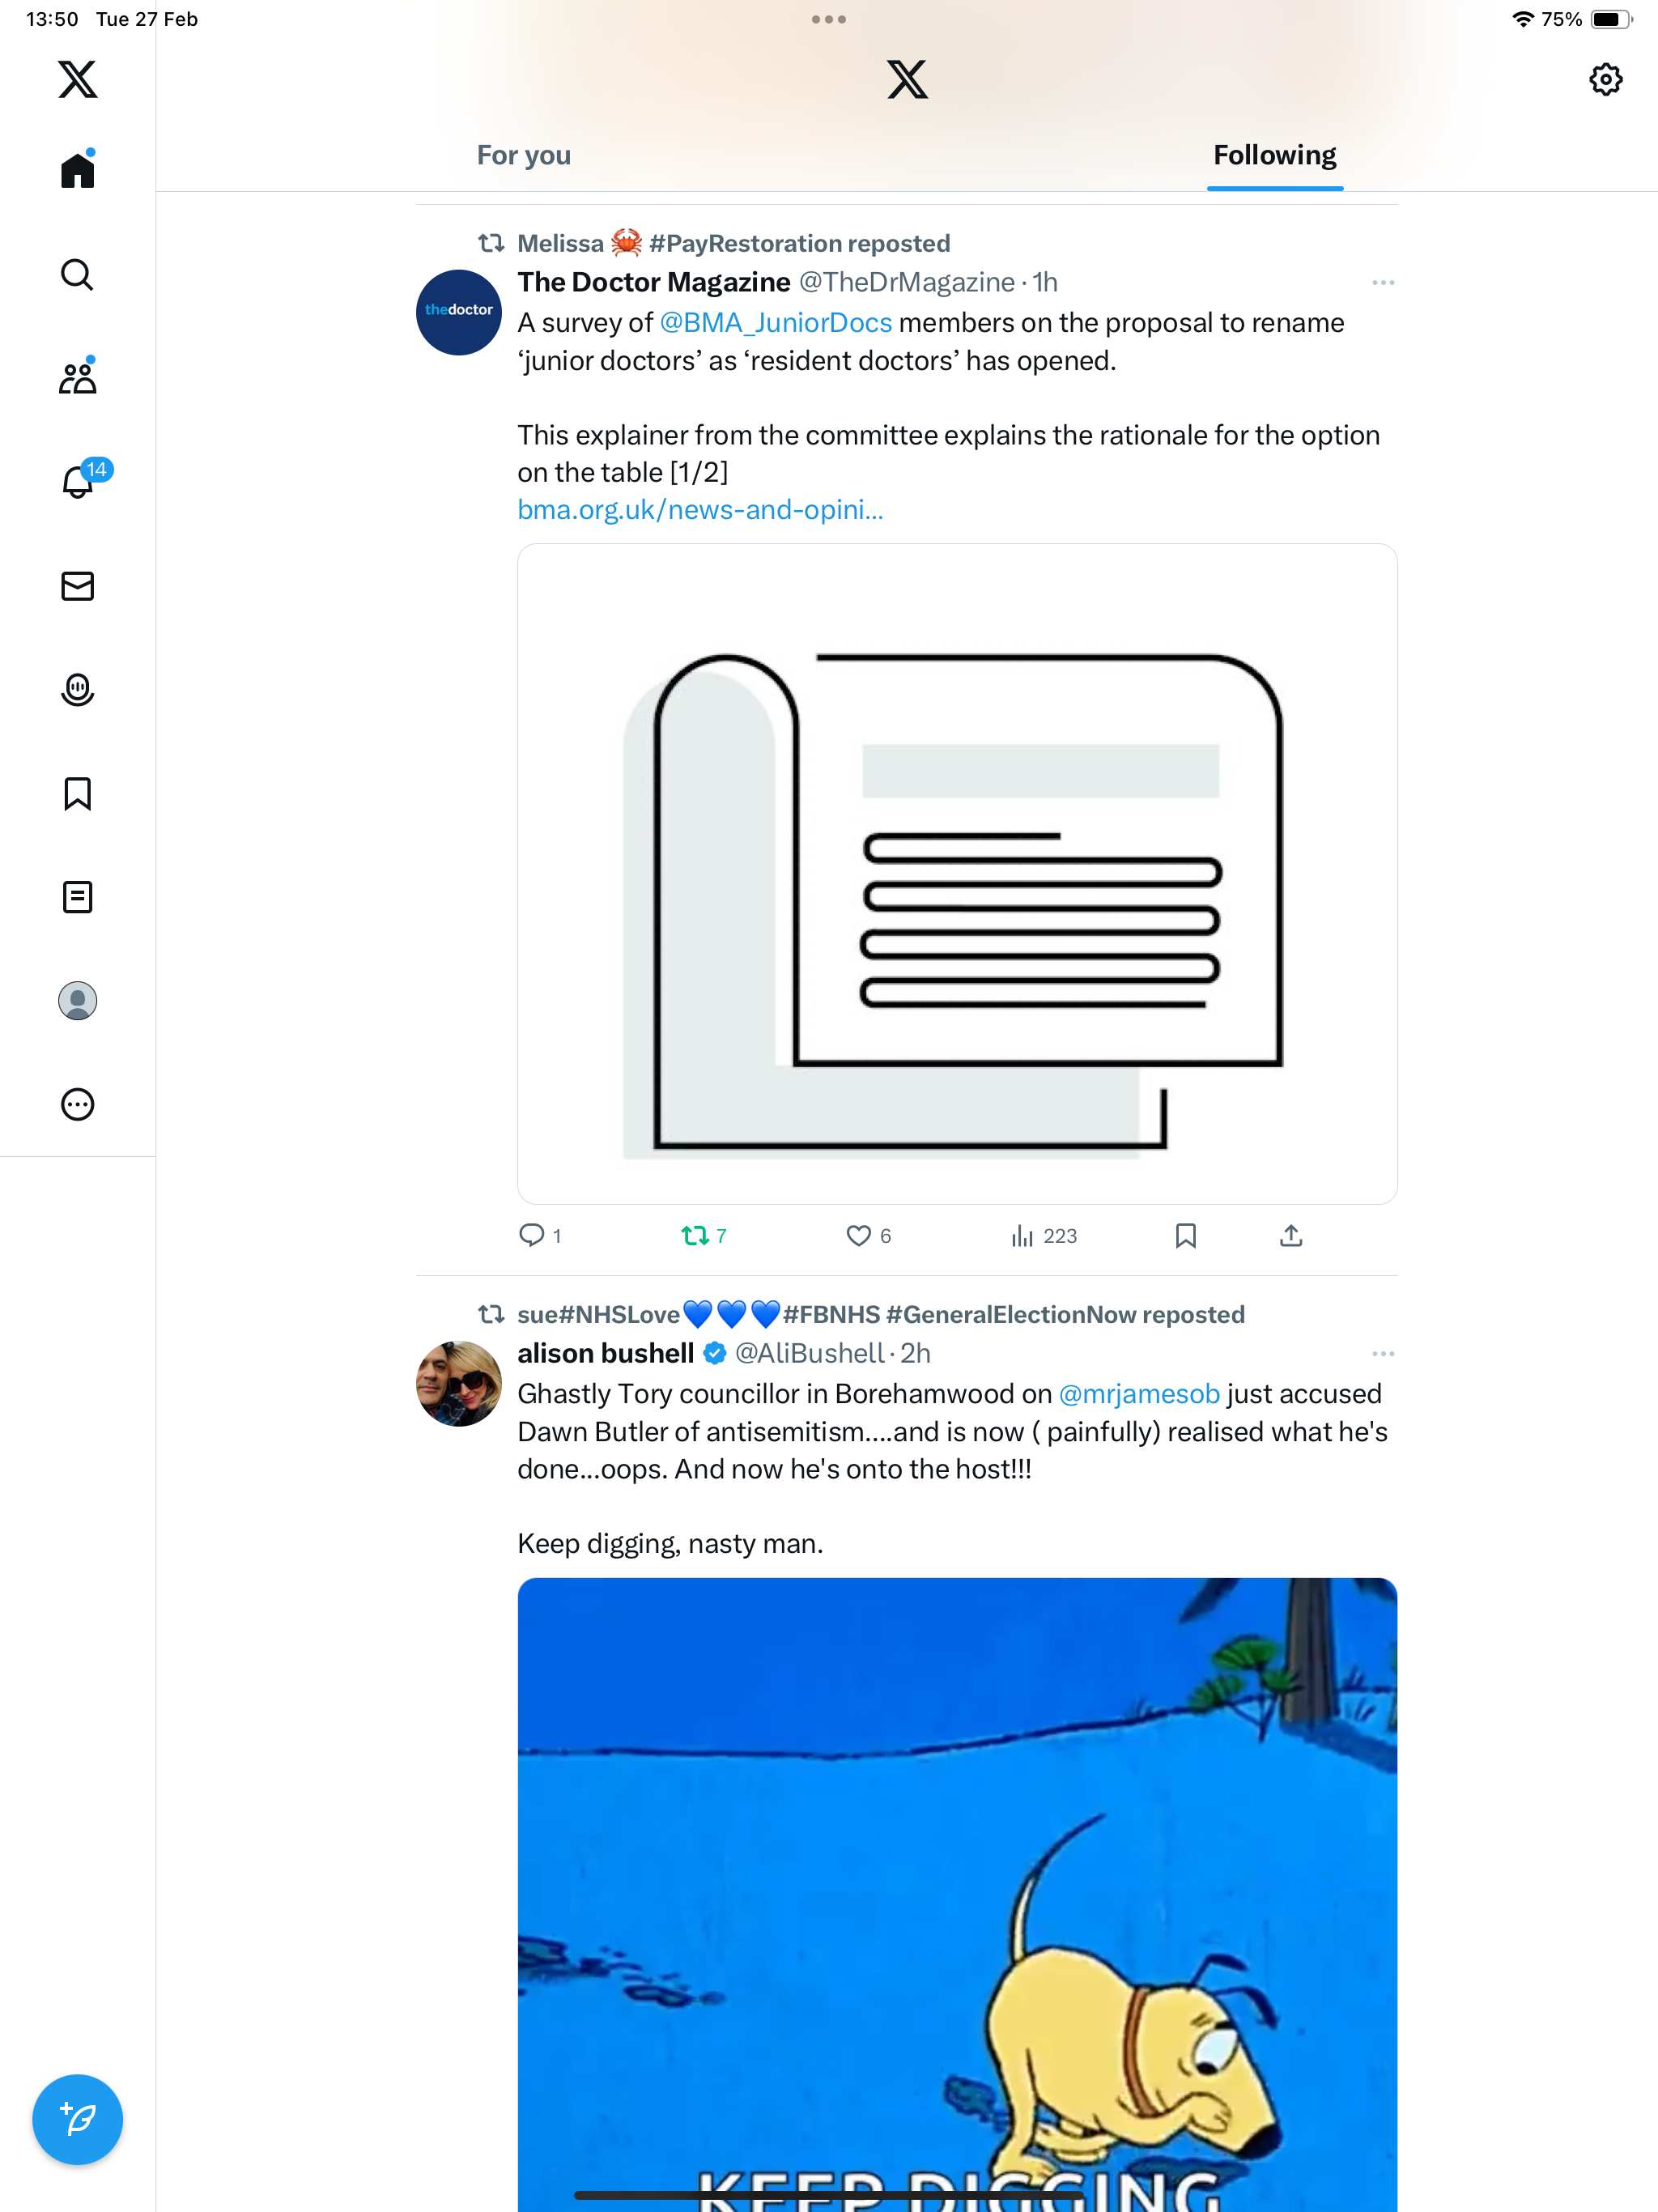Open the Search icon in the sidebar
The image size is (1658, 2212).
click(77, 274)
